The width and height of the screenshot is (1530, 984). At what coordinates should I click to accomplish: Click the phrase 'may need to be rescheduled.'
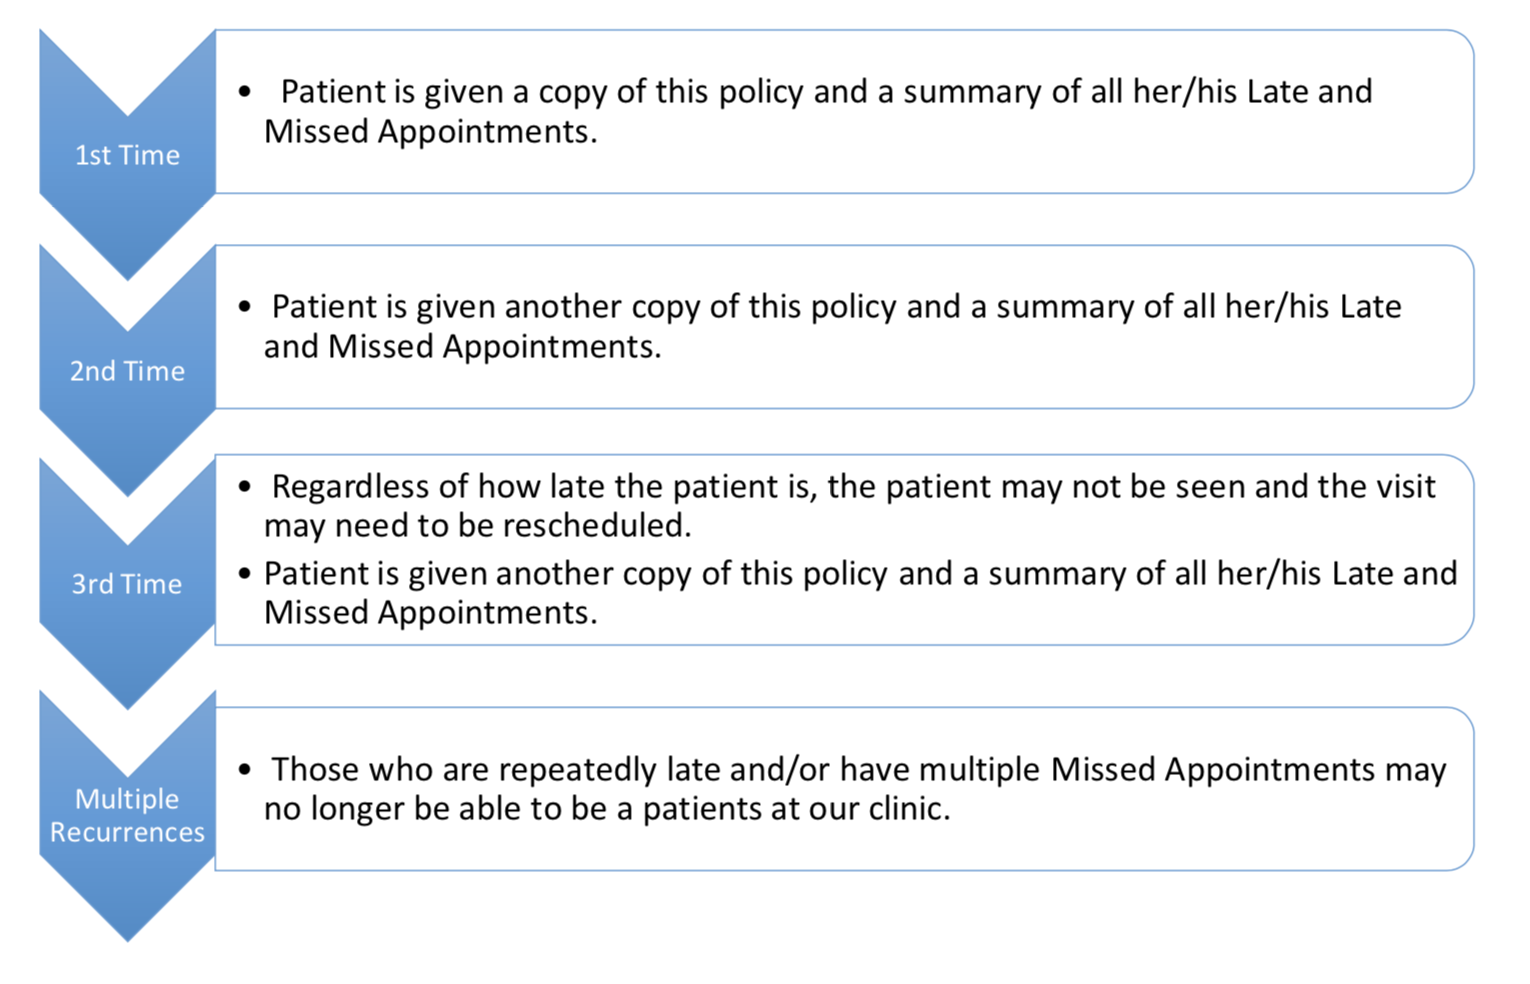(x=477, y=525)
